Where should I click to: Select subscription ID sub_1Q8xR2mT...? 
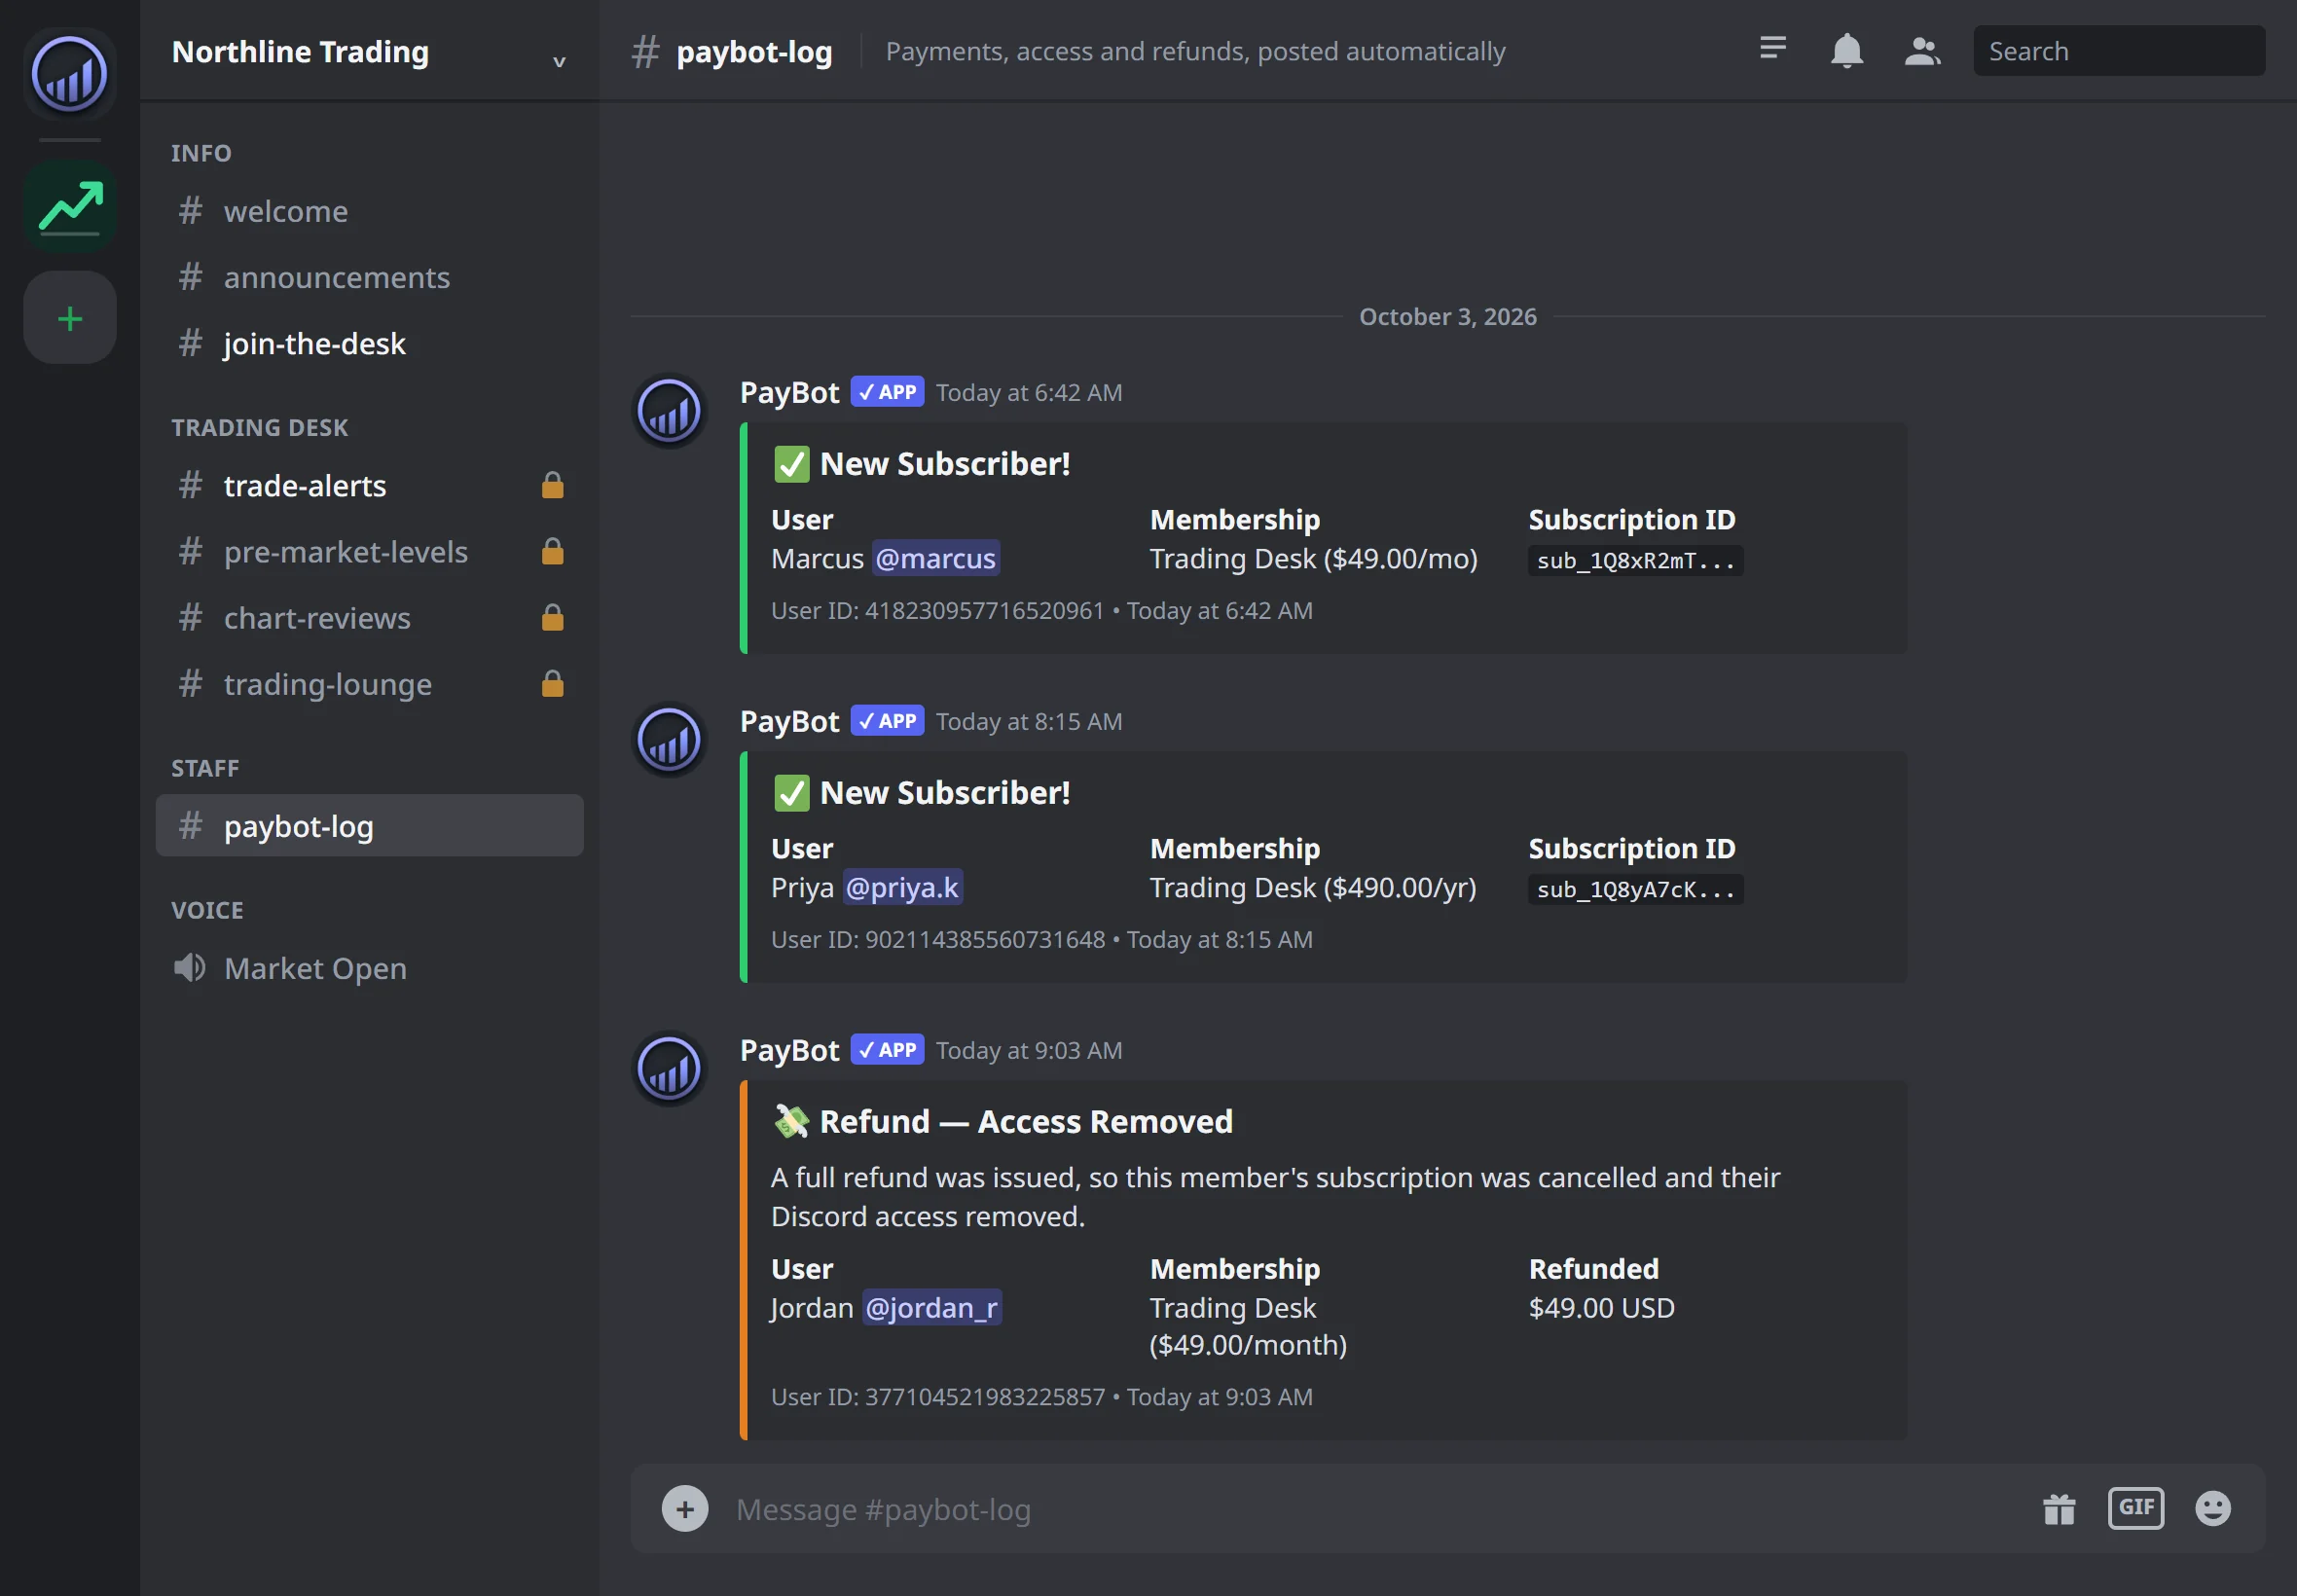[x=1635, y=561]
